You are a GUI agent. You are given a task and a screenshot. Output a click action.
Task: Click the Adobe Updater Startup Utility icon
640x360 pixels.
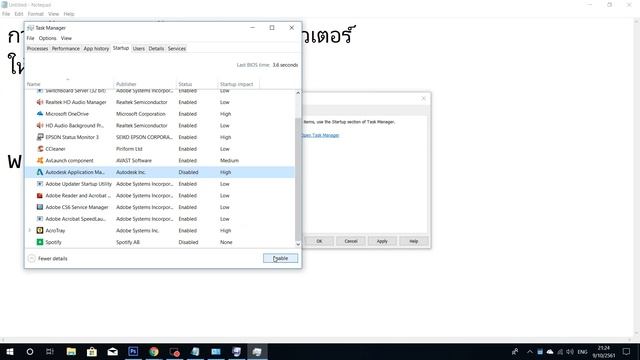coord(40,184)
